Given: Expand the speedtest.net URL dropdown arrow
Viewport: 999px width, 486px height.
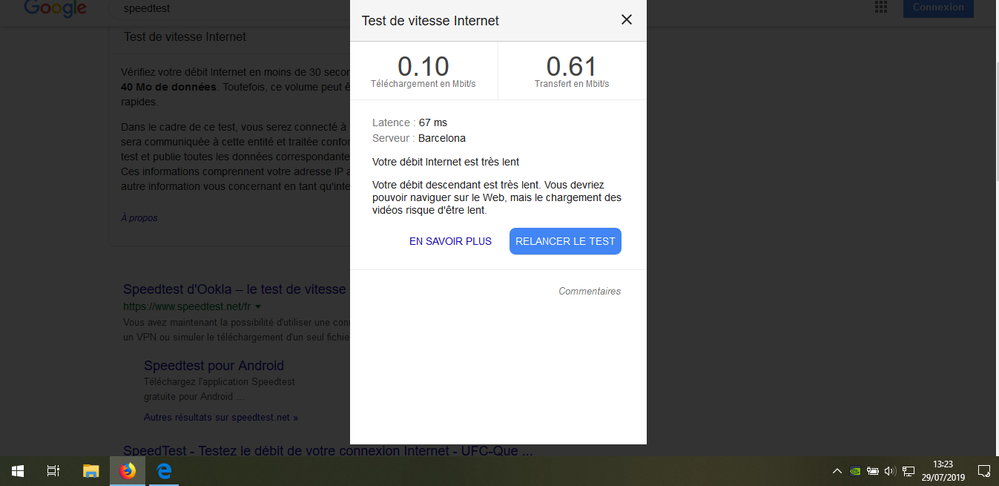Looking at the screenshot, I should coord(259,307).
